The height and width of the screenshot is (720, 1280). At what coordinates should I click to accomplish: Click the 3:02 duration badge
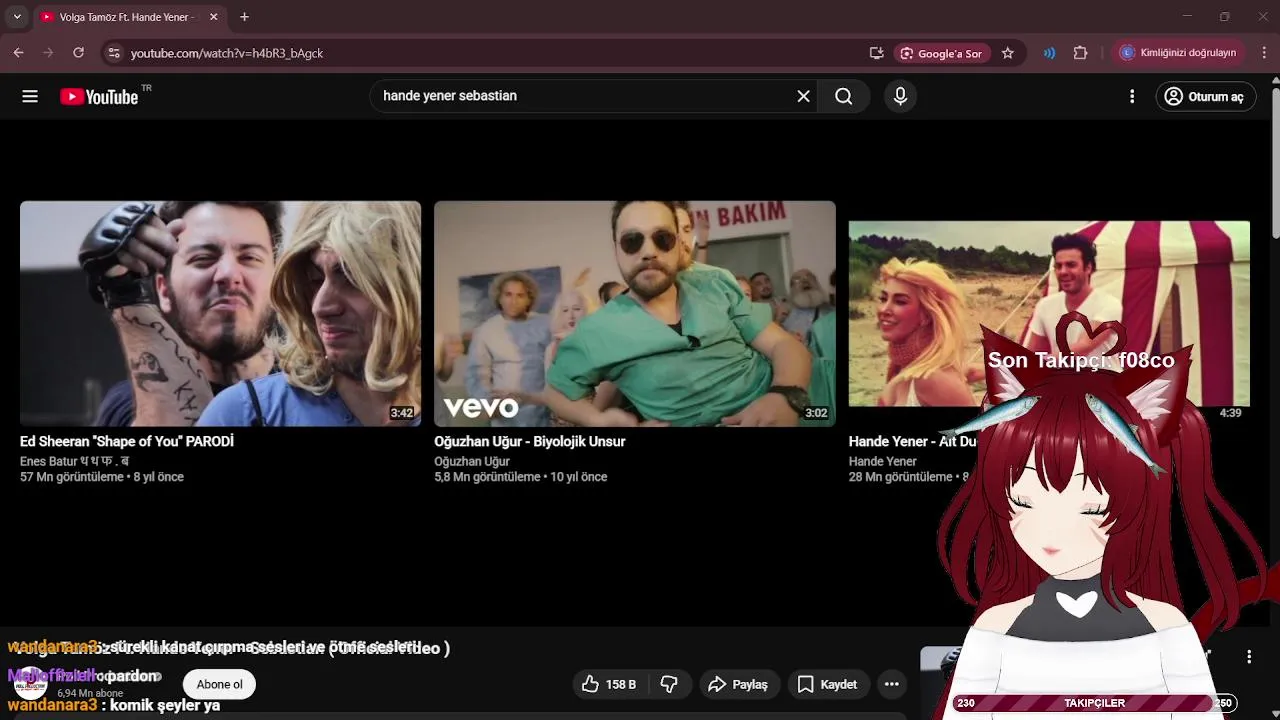pos(816,413)
